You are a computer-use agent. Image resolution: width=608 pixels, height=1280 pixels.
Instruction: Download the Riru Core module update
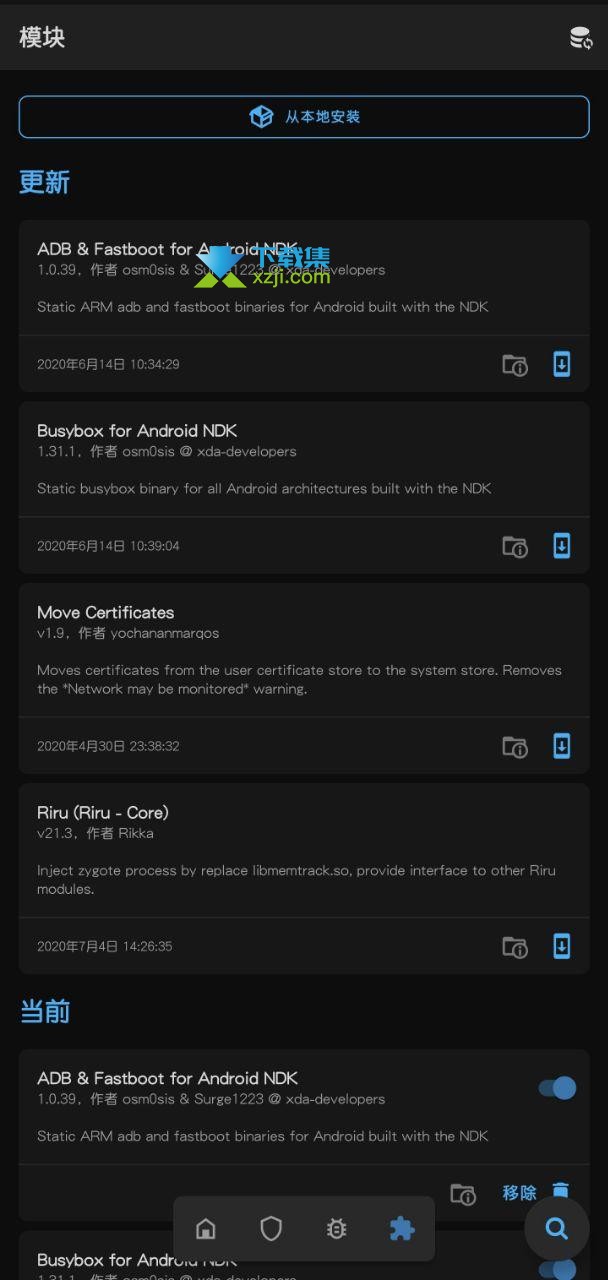(x=562, y=946)
